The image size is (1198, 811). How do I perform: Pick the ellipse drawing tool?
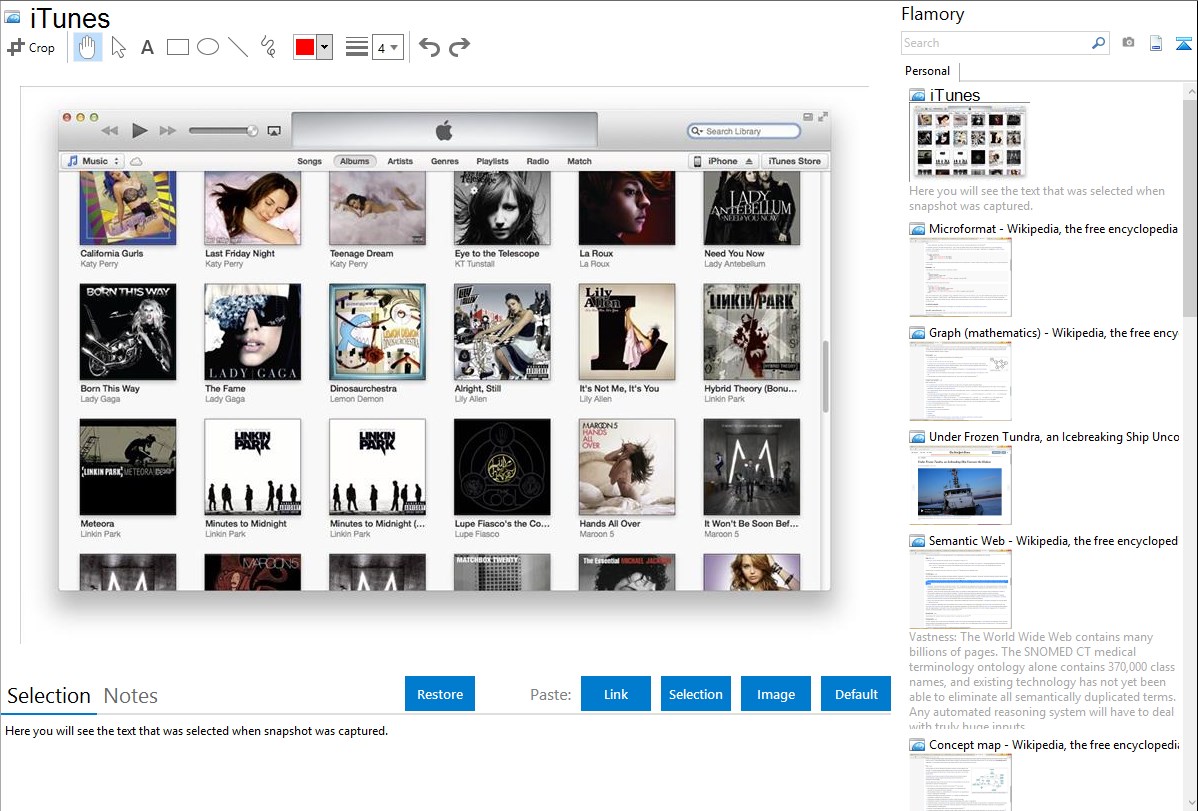tap(207, 47)
